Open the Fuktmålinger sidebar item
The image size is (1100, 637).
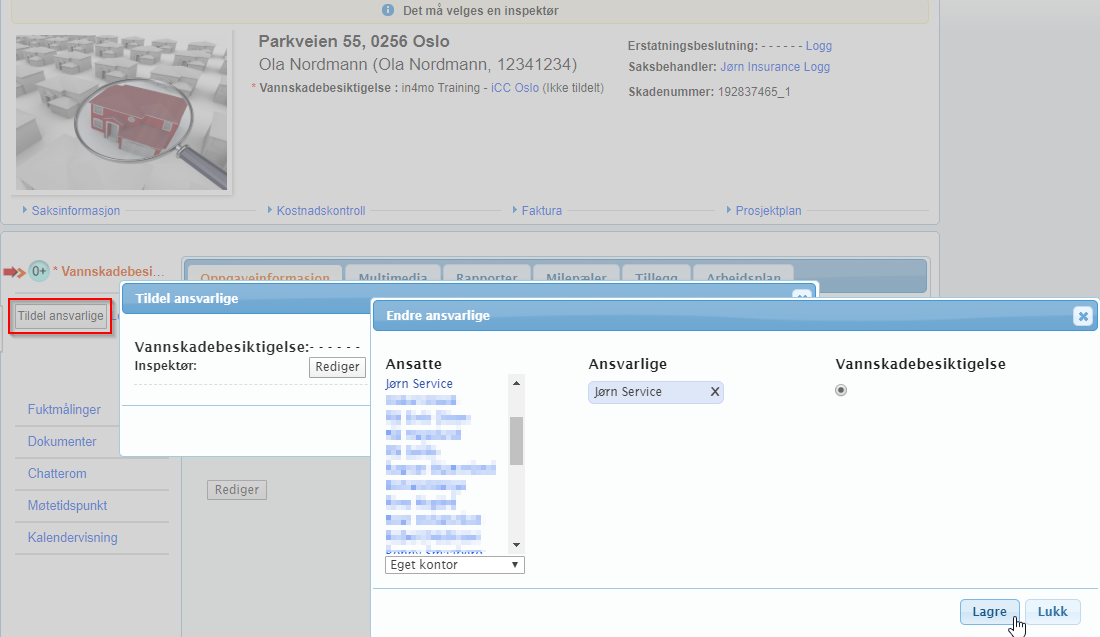[64, 410]
